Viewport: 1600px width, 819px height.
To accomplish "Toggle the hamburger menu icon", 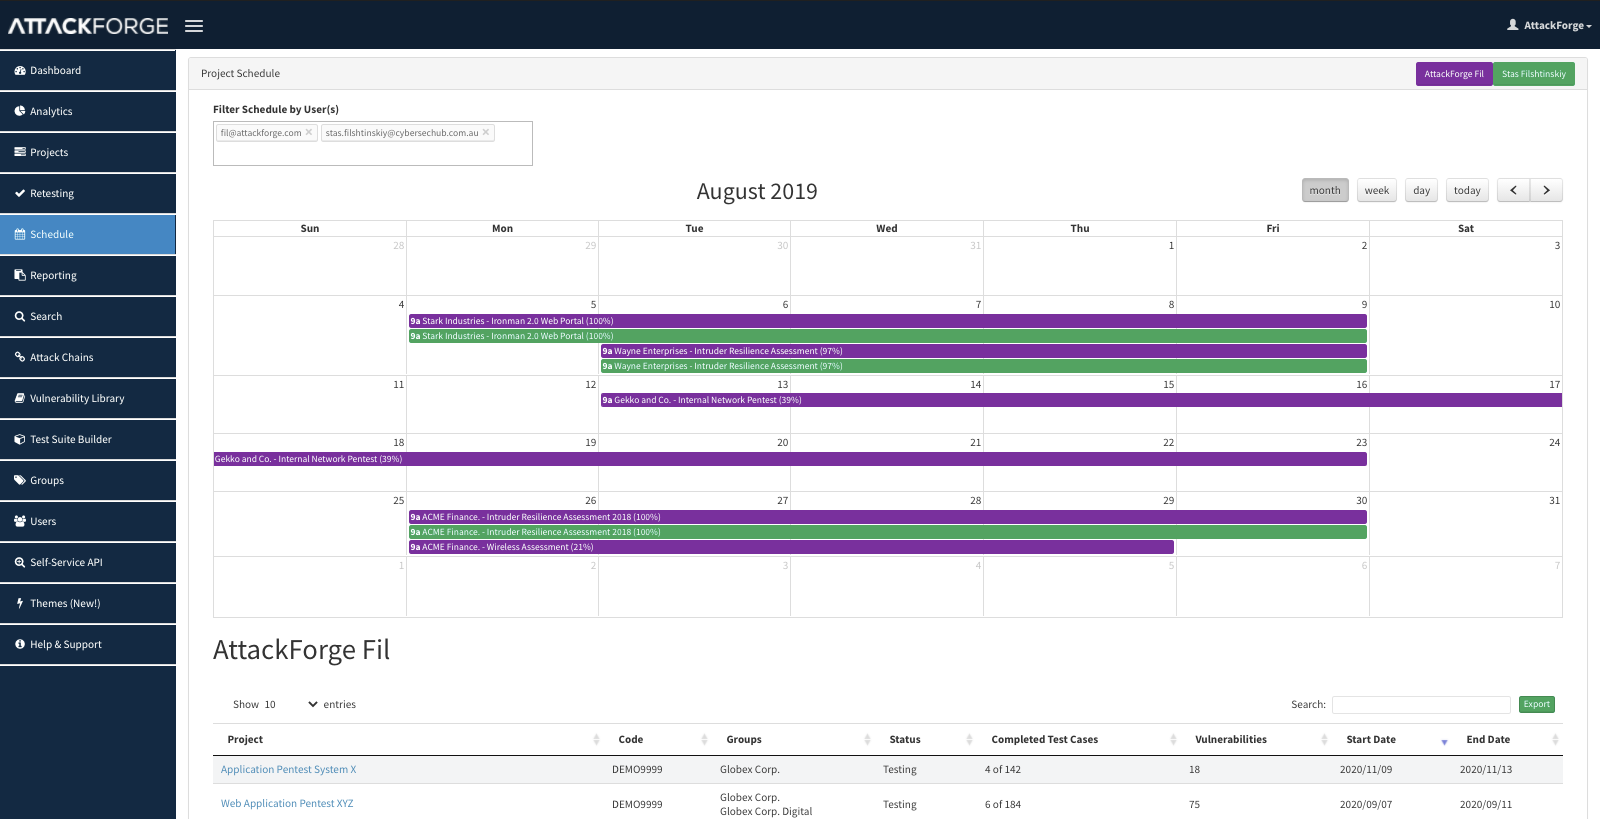I will coord(194,26).
